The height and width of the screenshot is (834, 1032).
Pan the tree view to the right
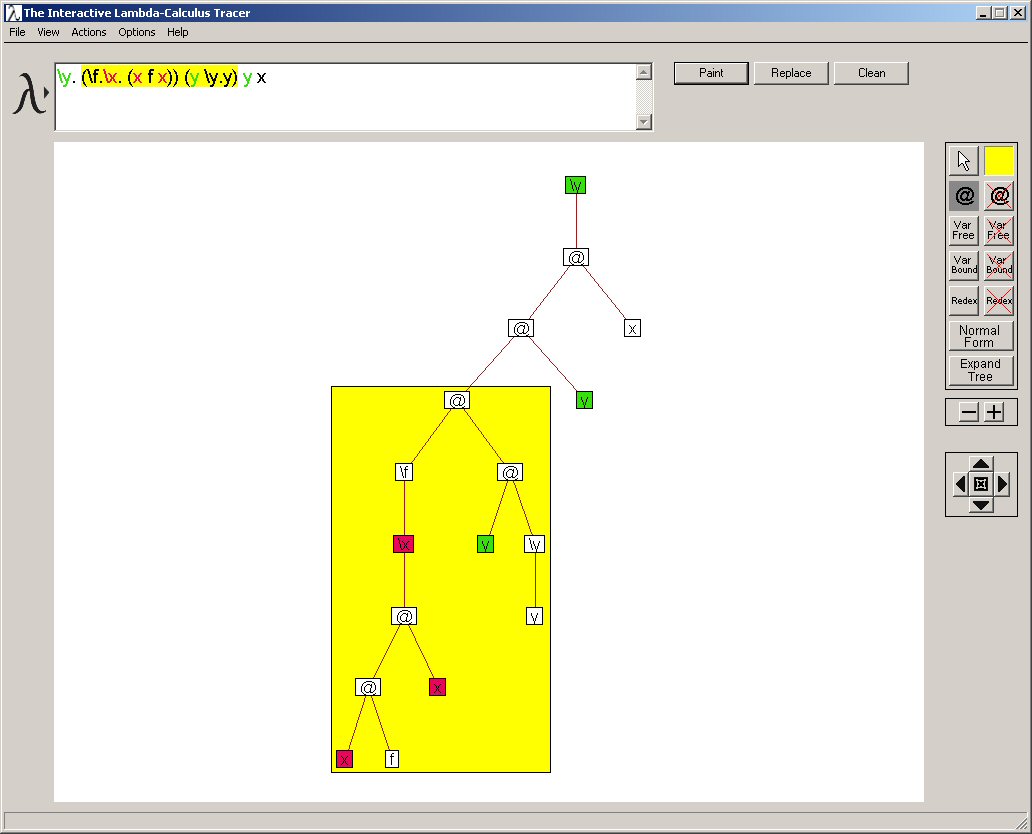tap(1003, 484)
